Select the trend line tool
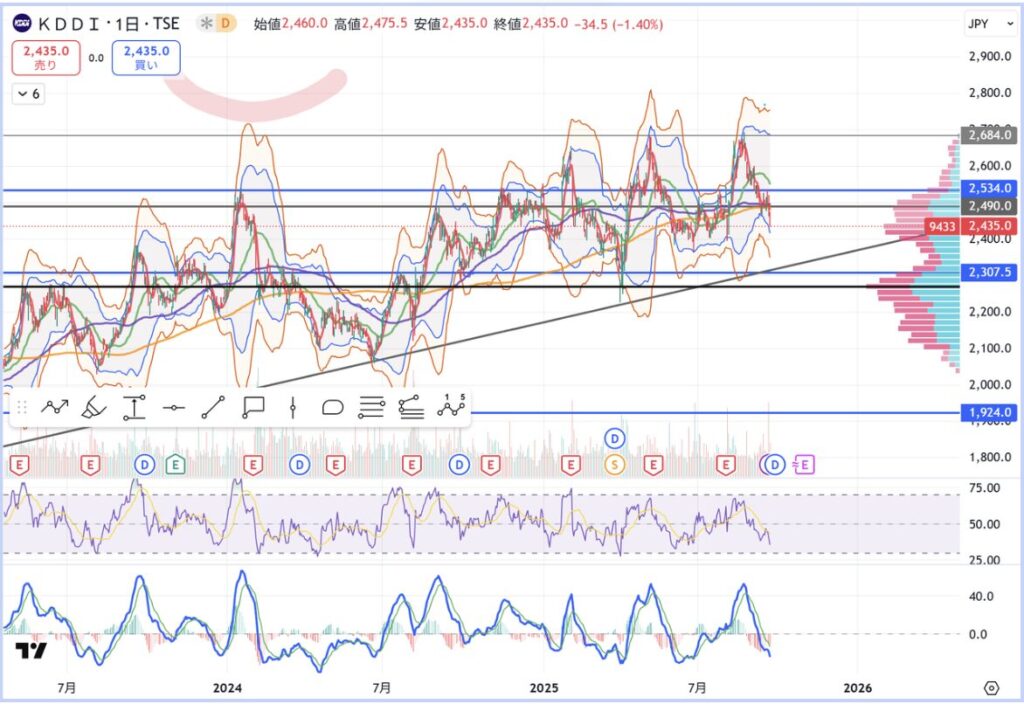The width and height of the screenshot is (1024, 704). pos(212,407)
